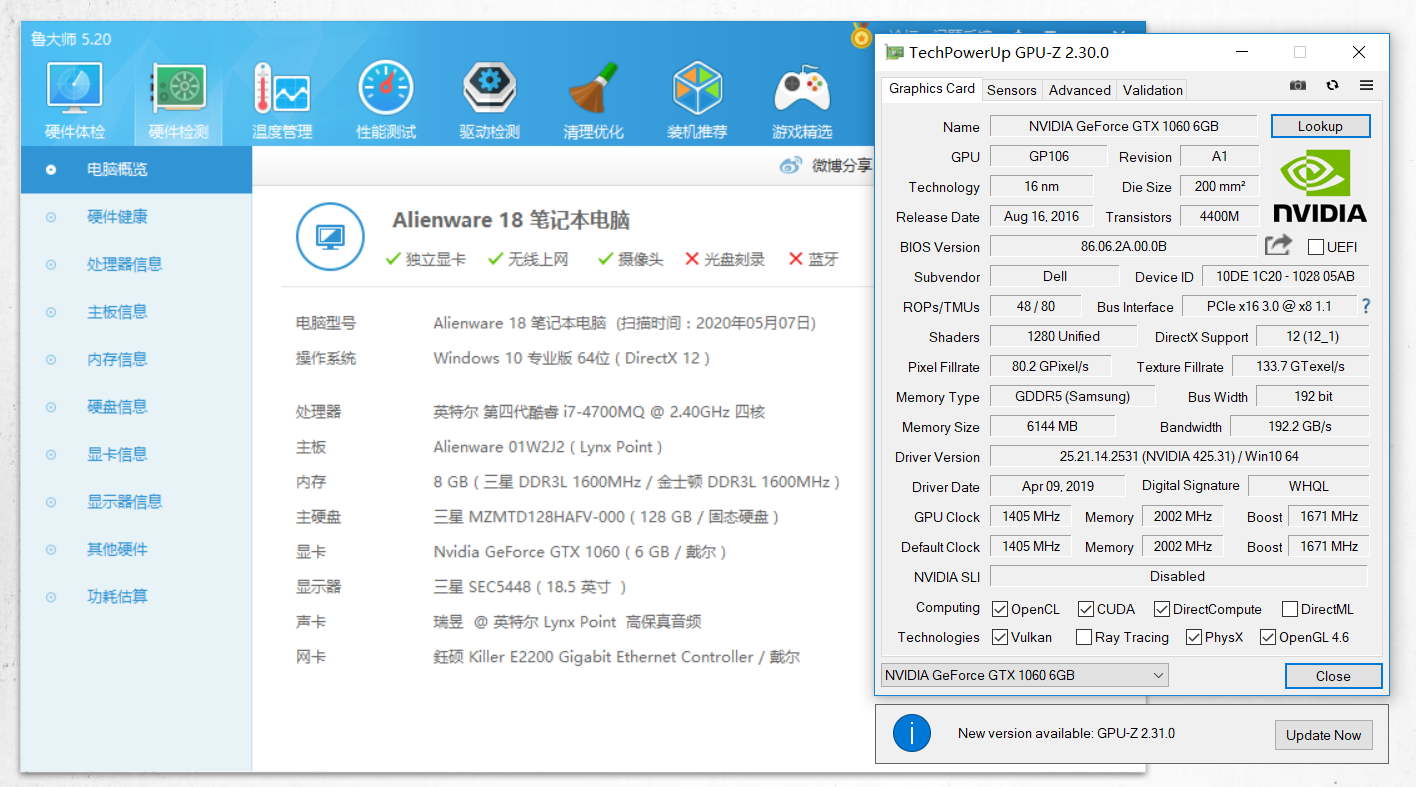Image resolution: width=1416 pixels, height=787 pixels.
Task: Click the blue info icon in update notice
Action: (x=912, y=733)
